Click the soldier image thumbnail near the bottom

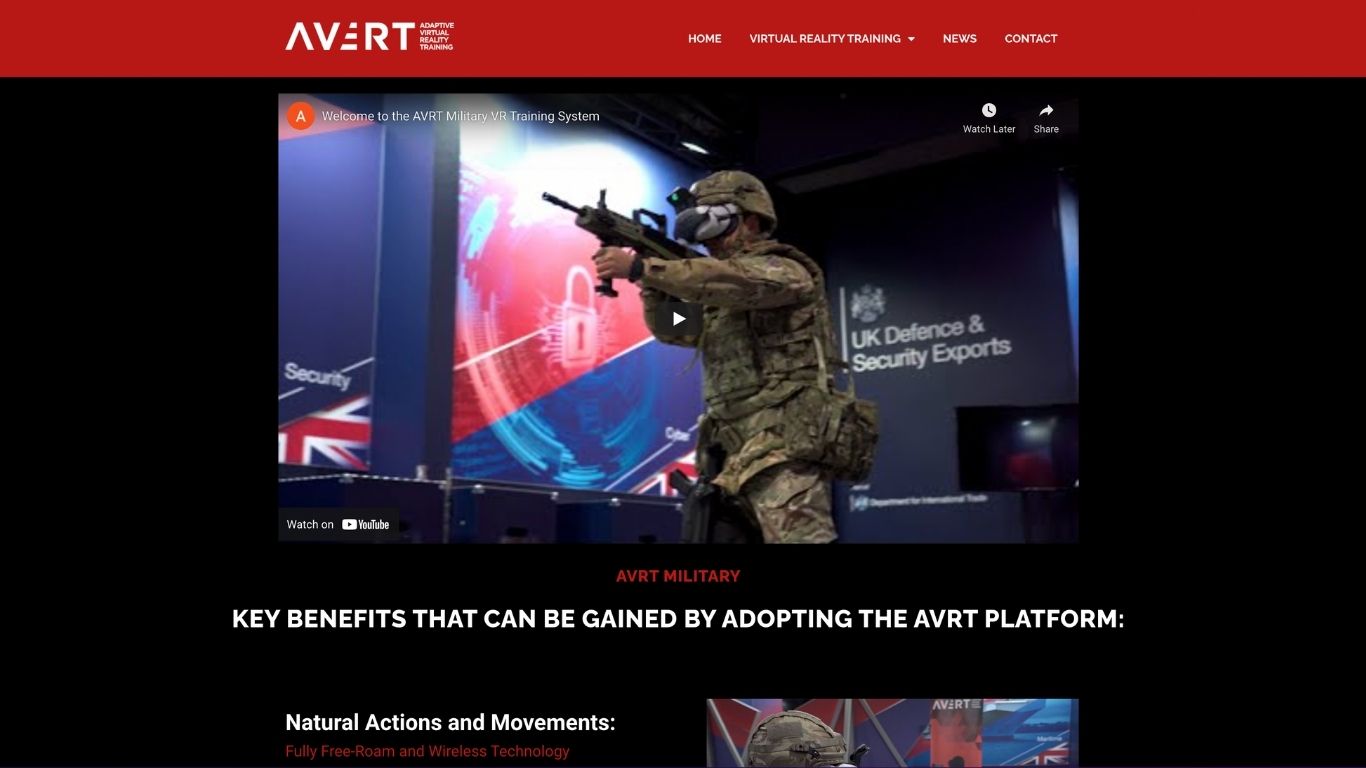[891, 733]
